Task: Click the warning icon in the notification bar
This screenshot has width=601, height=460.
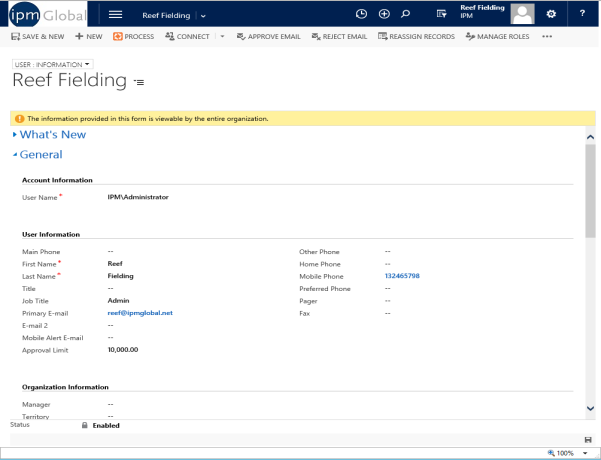Action: [x=19, y=119]
